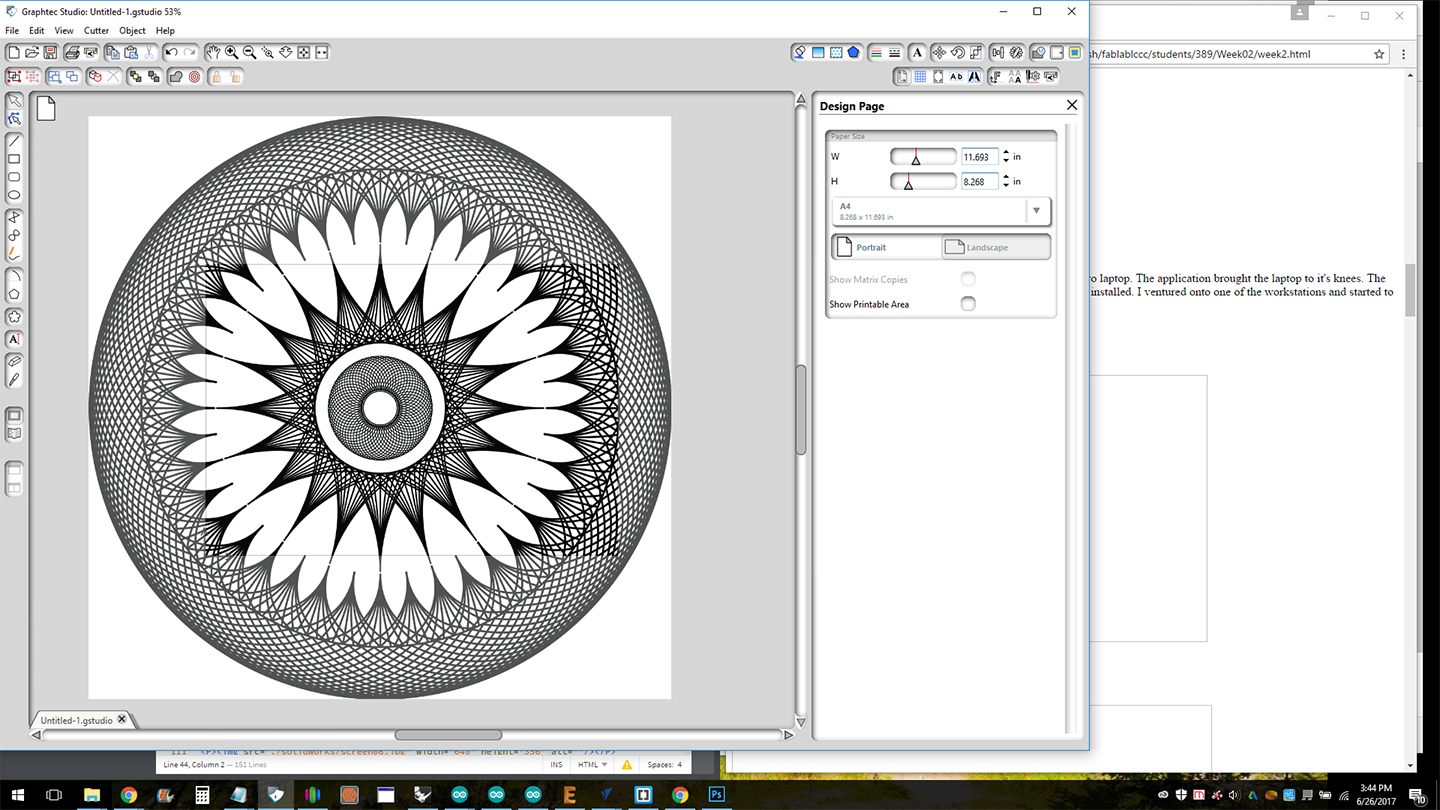Select the Draw a Rounded Rectangle tool
The image size is (1440, 810).
point(14,177)
